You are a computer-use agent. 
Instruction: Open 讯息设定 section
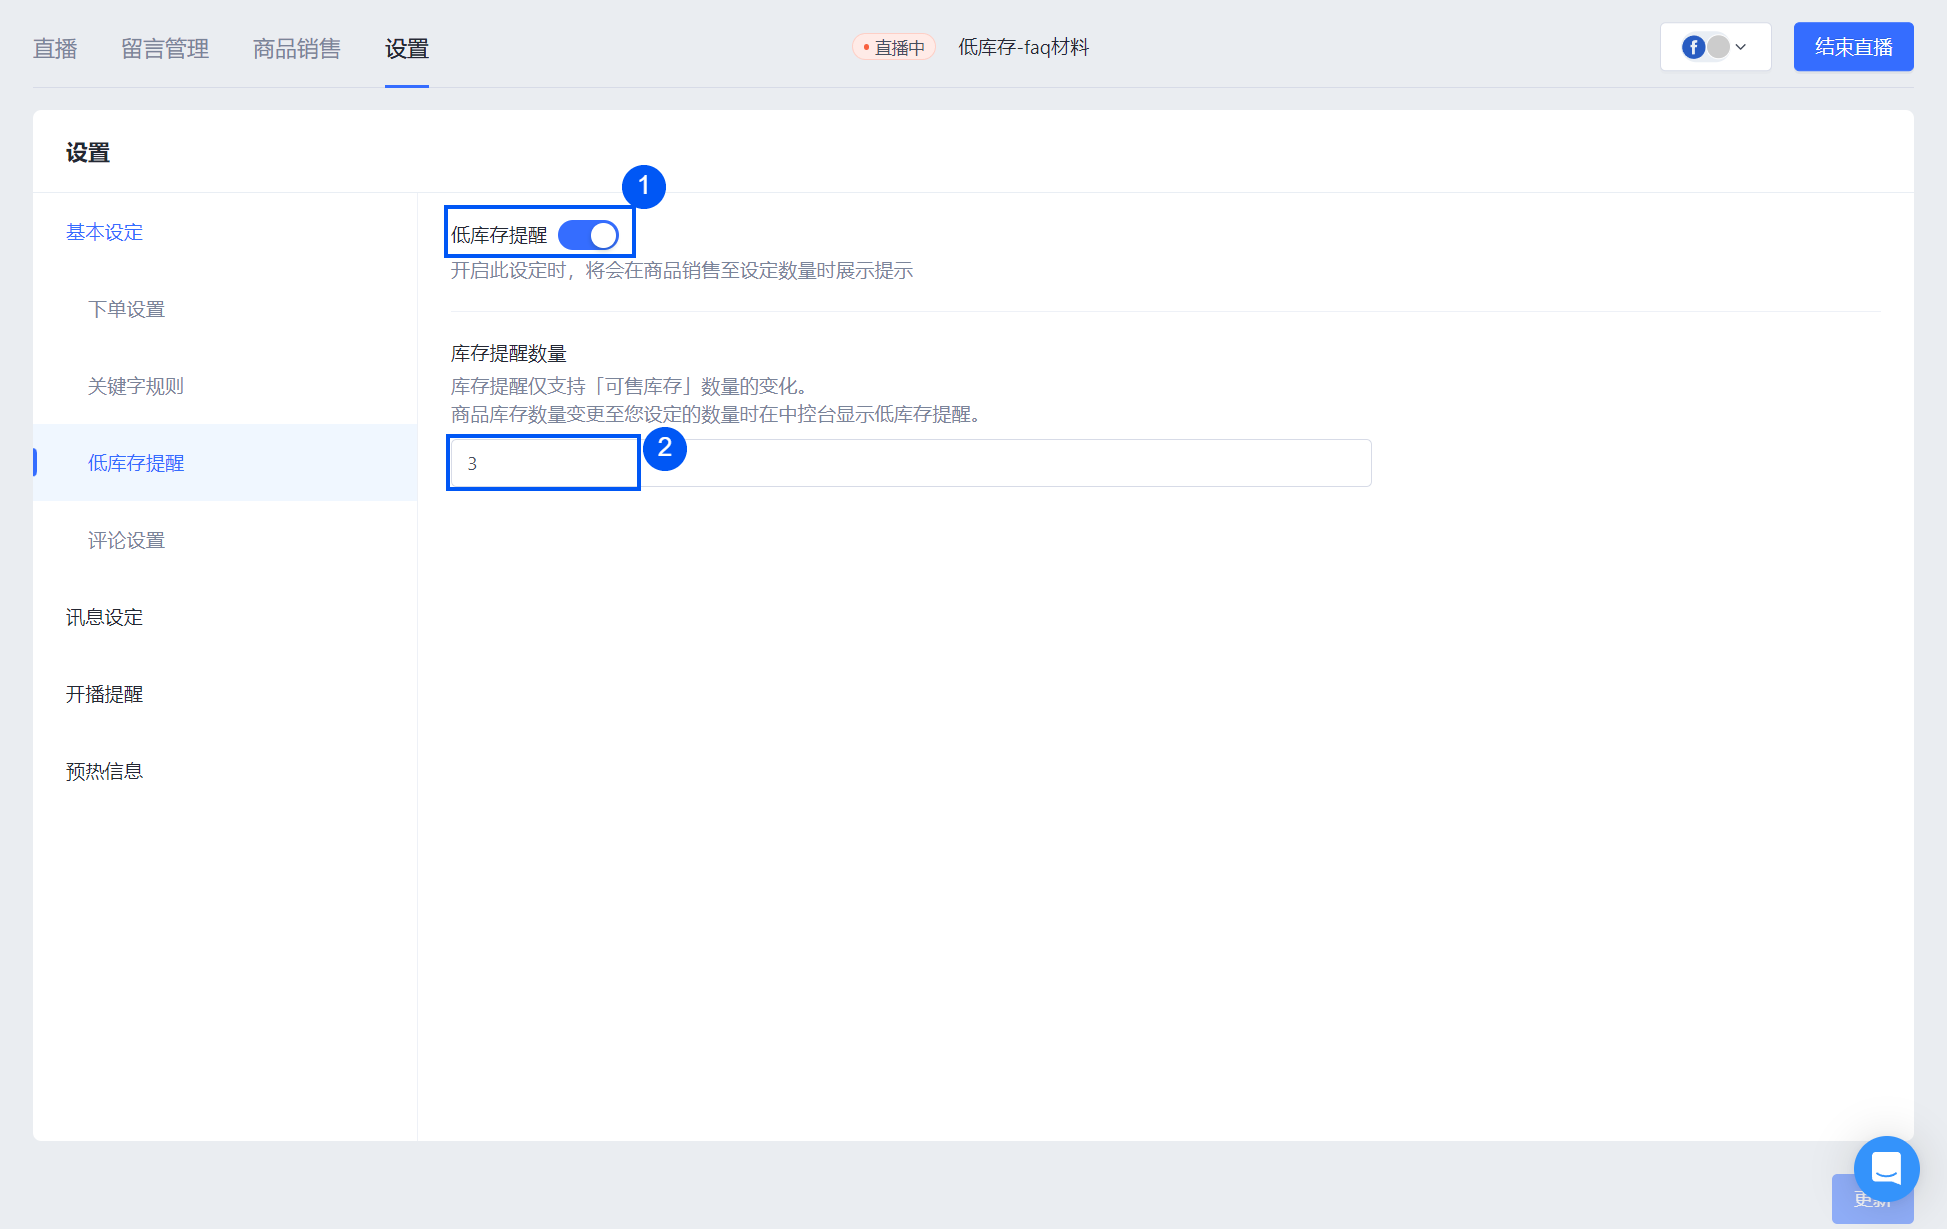tap(105, 617)
